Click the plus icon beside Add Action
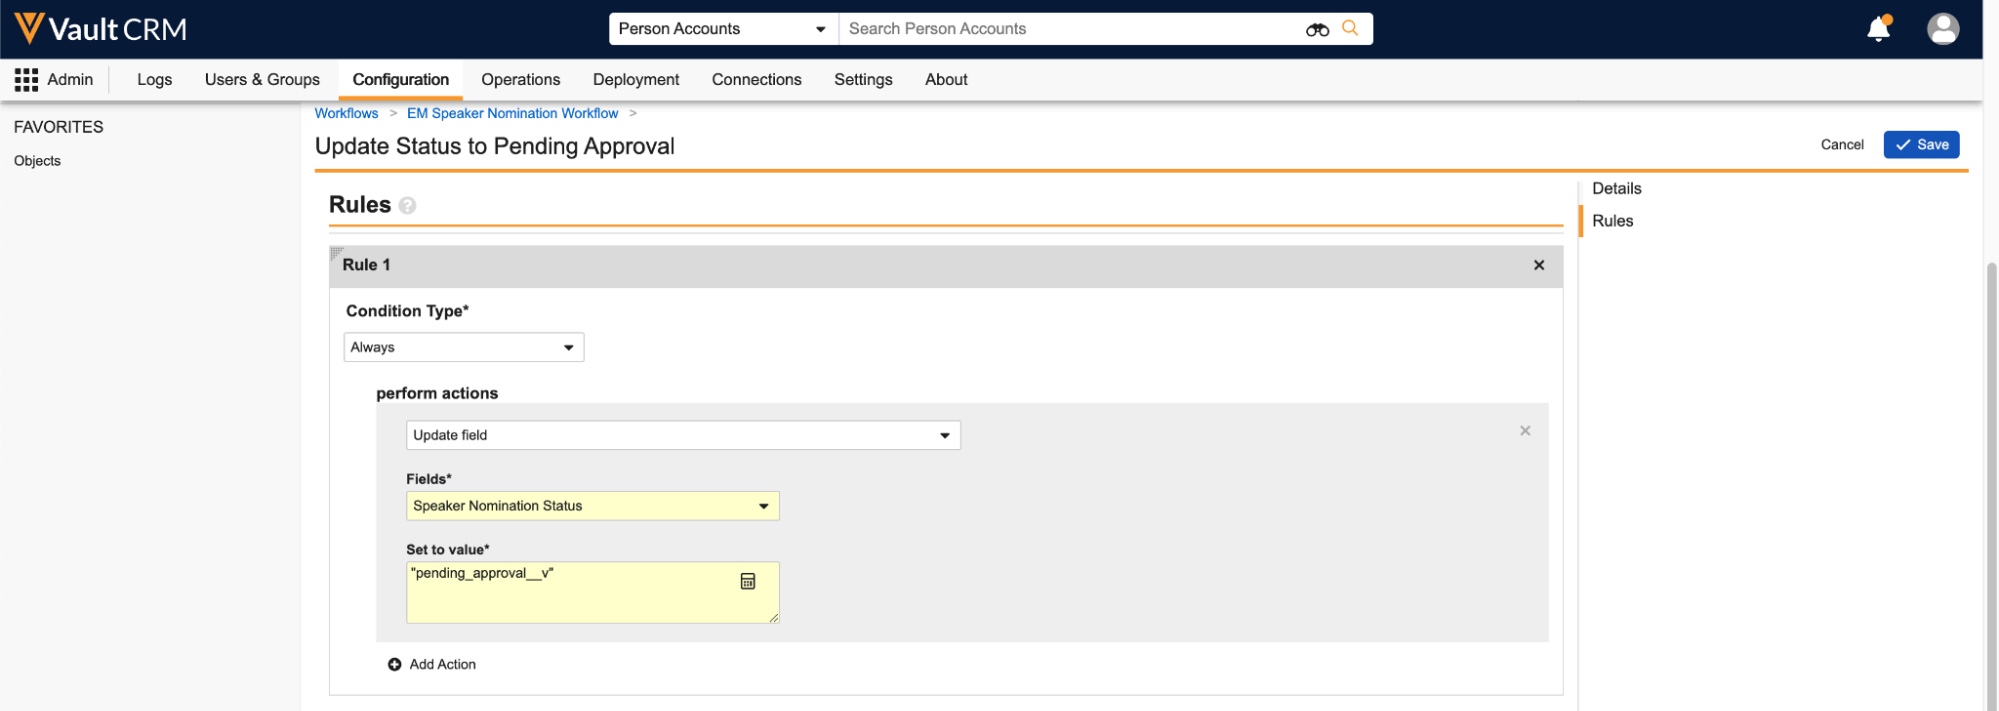The image size is (1999, 711). pyautogui.click(x=395, y=665)
